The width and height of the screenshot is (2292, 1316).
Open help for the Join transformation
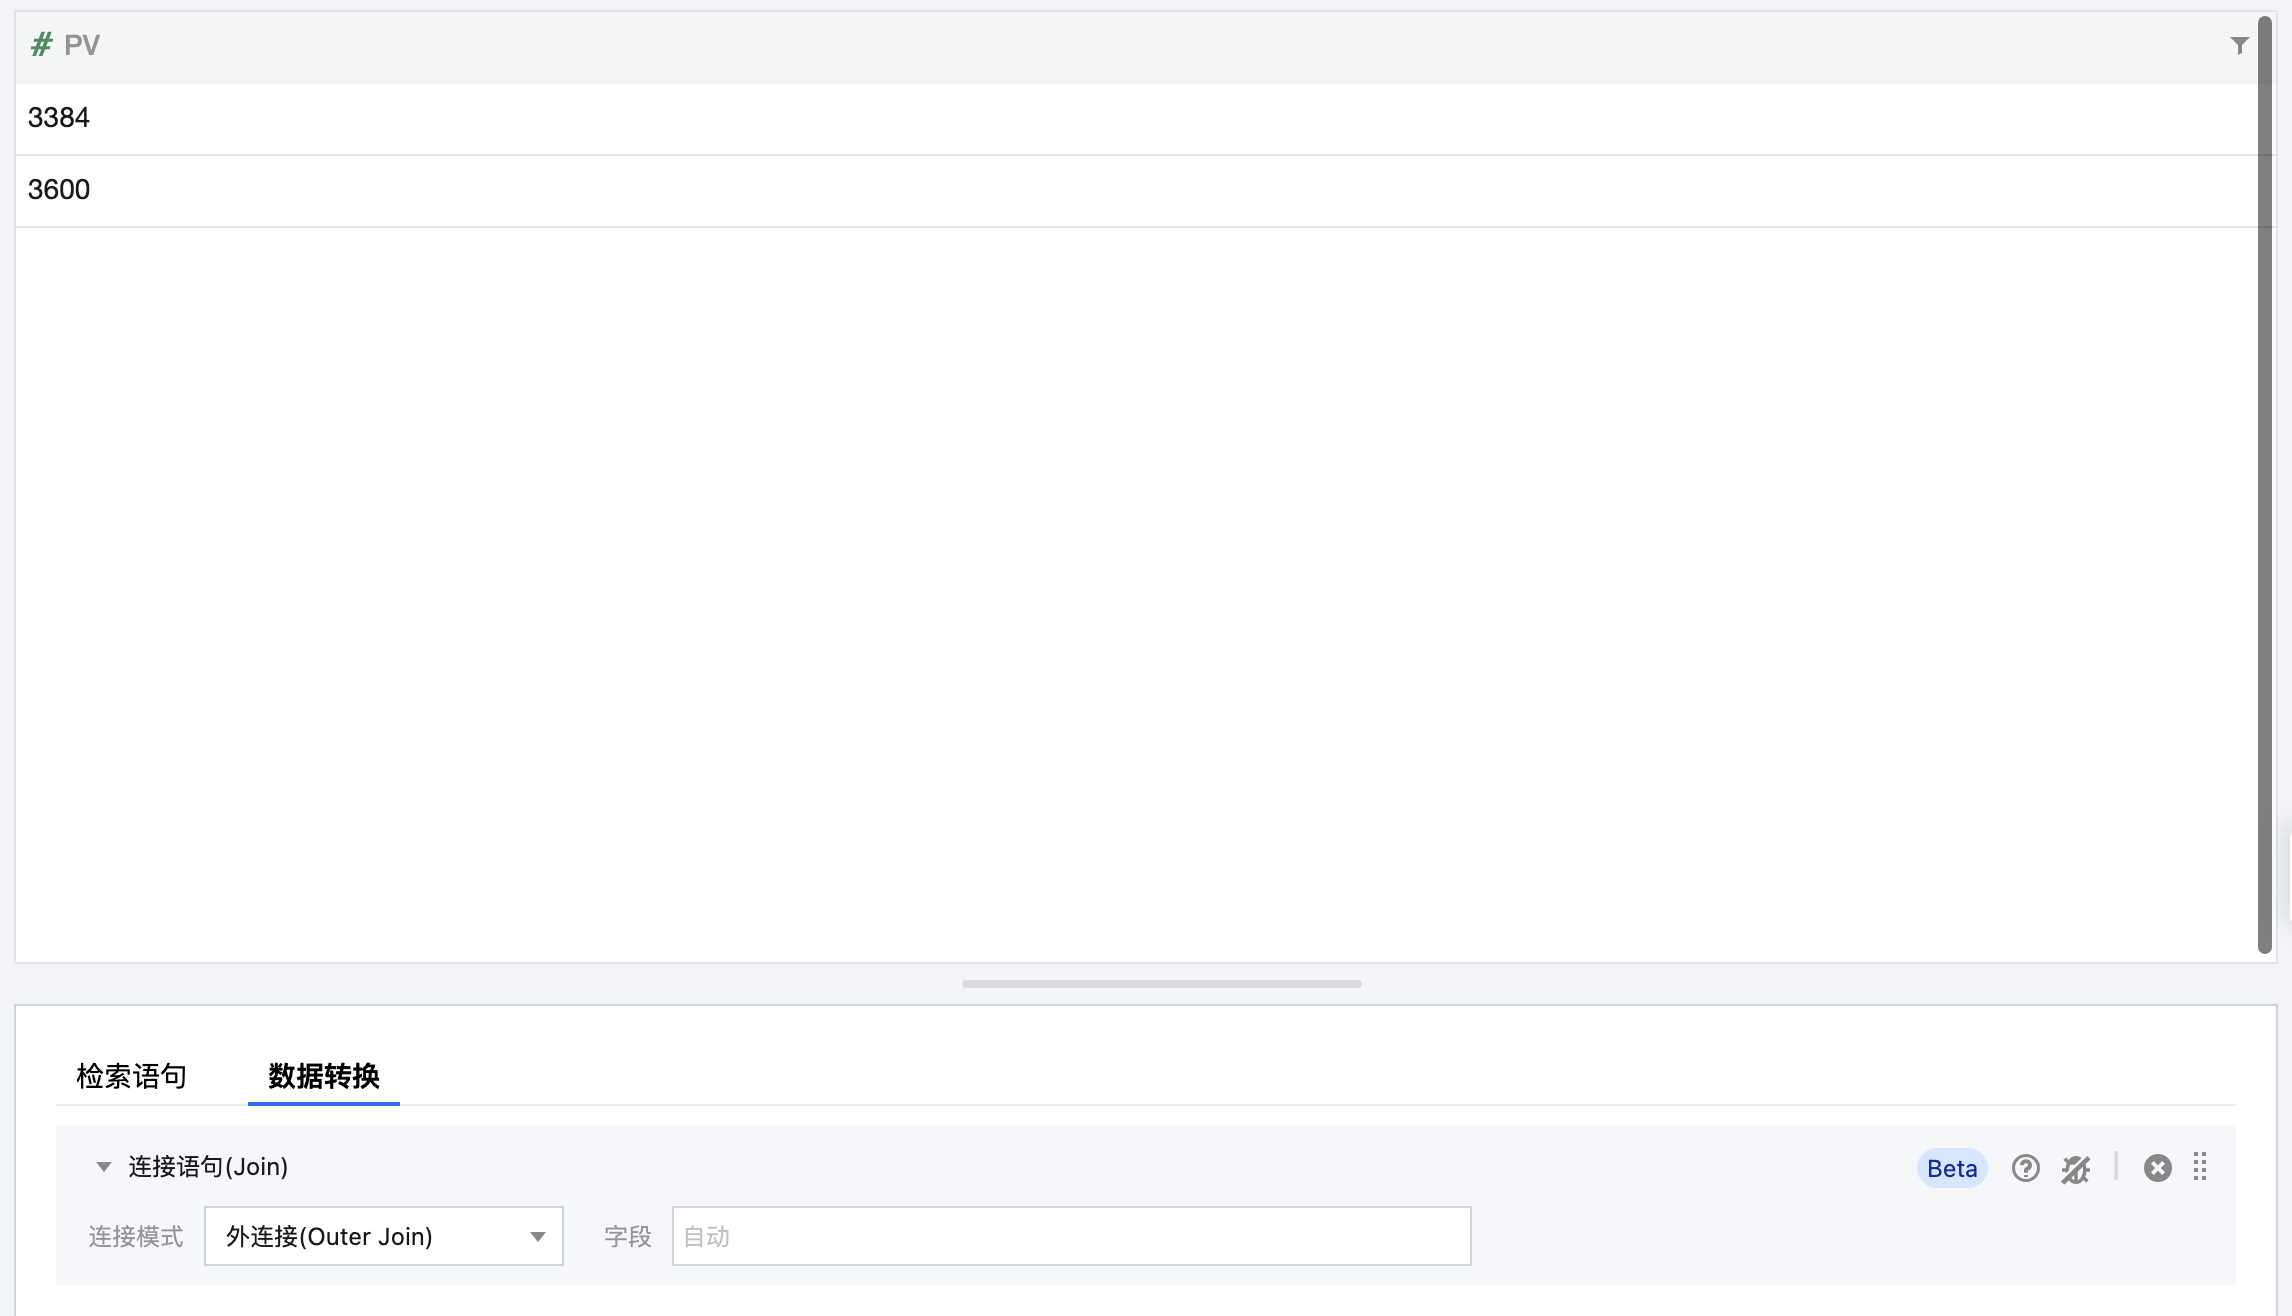[2025, 1168]
